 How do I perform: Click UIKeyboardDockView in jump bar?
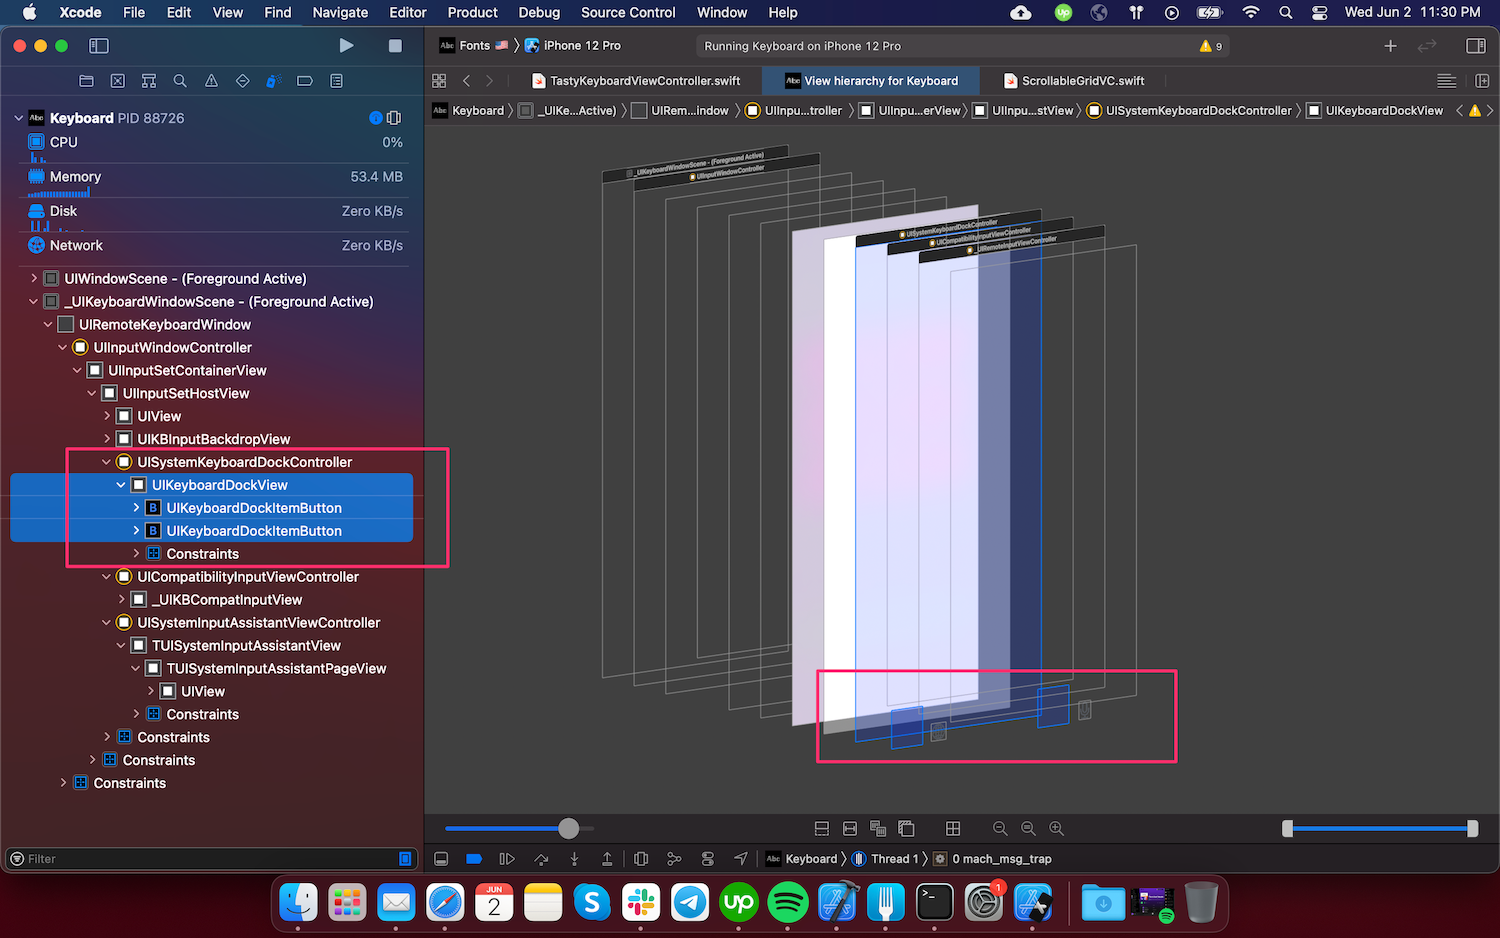(x=1375, y=111)
